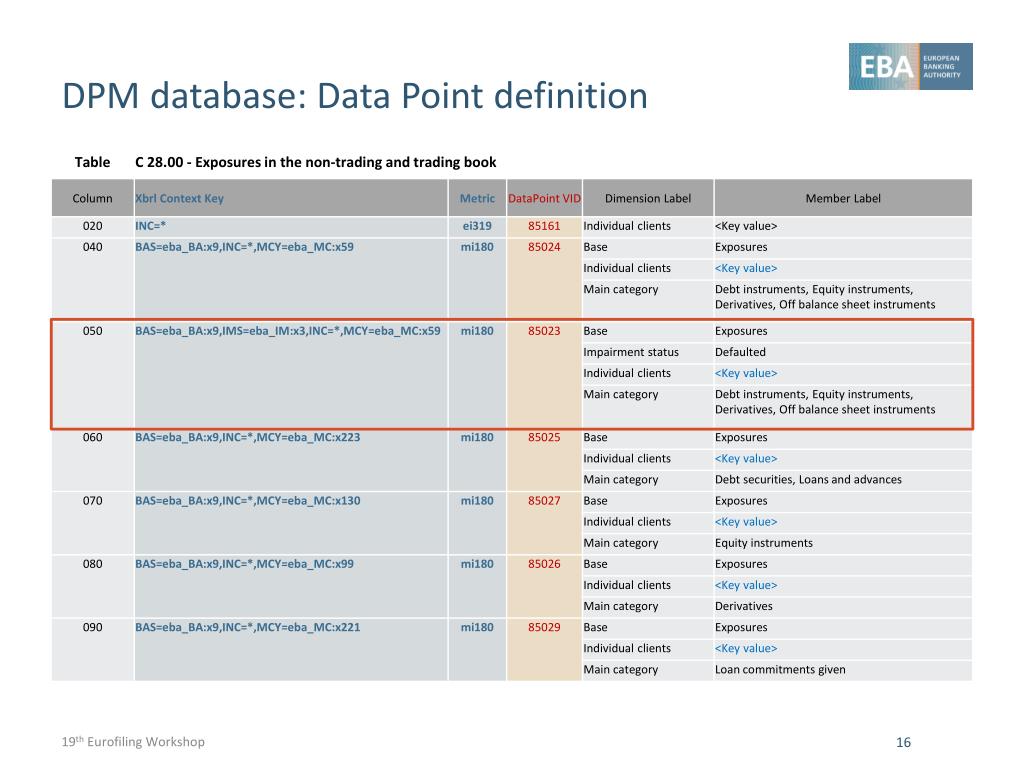Click the 'DataPoint VID' column header
1024x768 pixels.
(544, 199)
